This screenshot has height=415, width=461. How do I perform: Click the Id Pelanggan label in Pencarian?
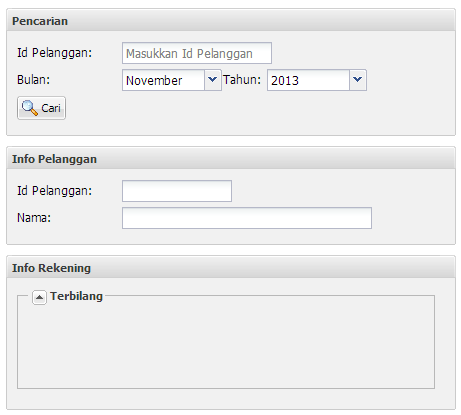click(x=54, y=53)
